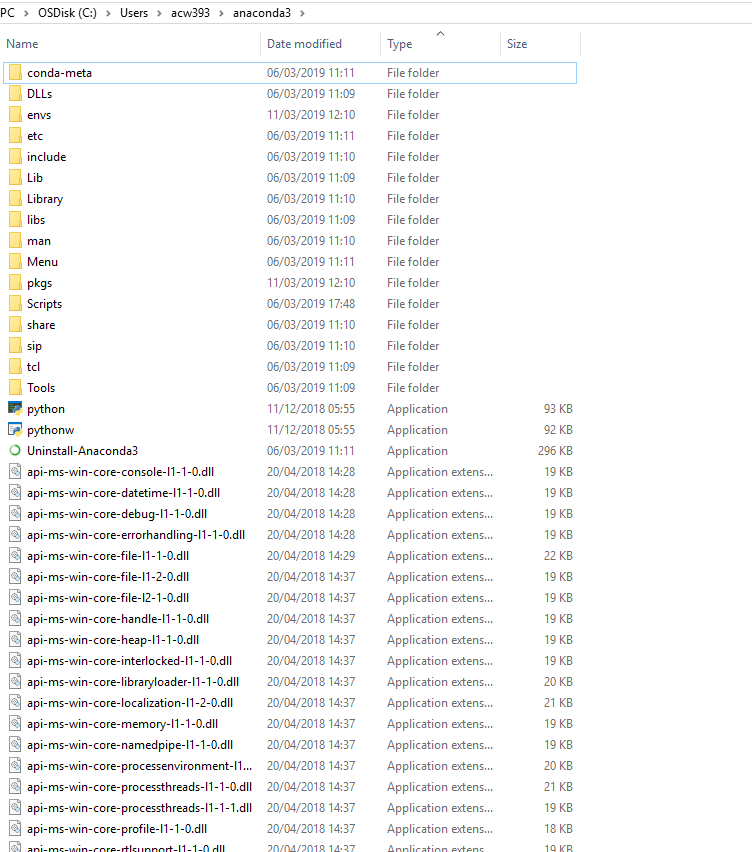Select the envs folder icon
Image resolution: width=752 pixels, height=852 pixels.
(x=15, y=115)
